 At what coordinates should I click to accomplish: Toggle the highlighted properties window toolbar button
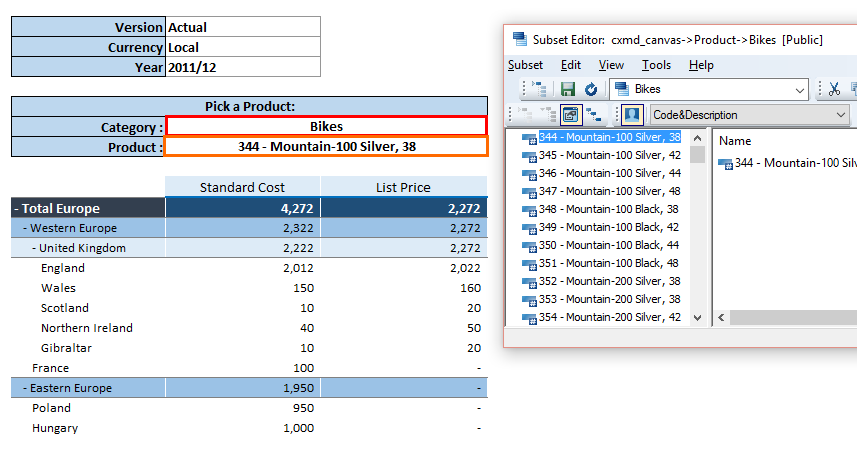(x=570, y=115)
